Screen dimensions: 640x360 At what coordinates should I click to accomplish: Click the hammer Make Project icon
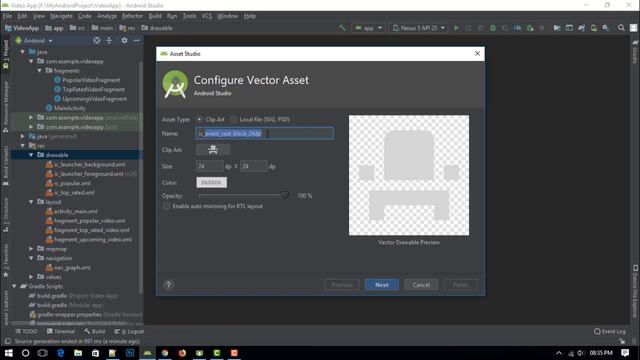[x=342, y=28]
